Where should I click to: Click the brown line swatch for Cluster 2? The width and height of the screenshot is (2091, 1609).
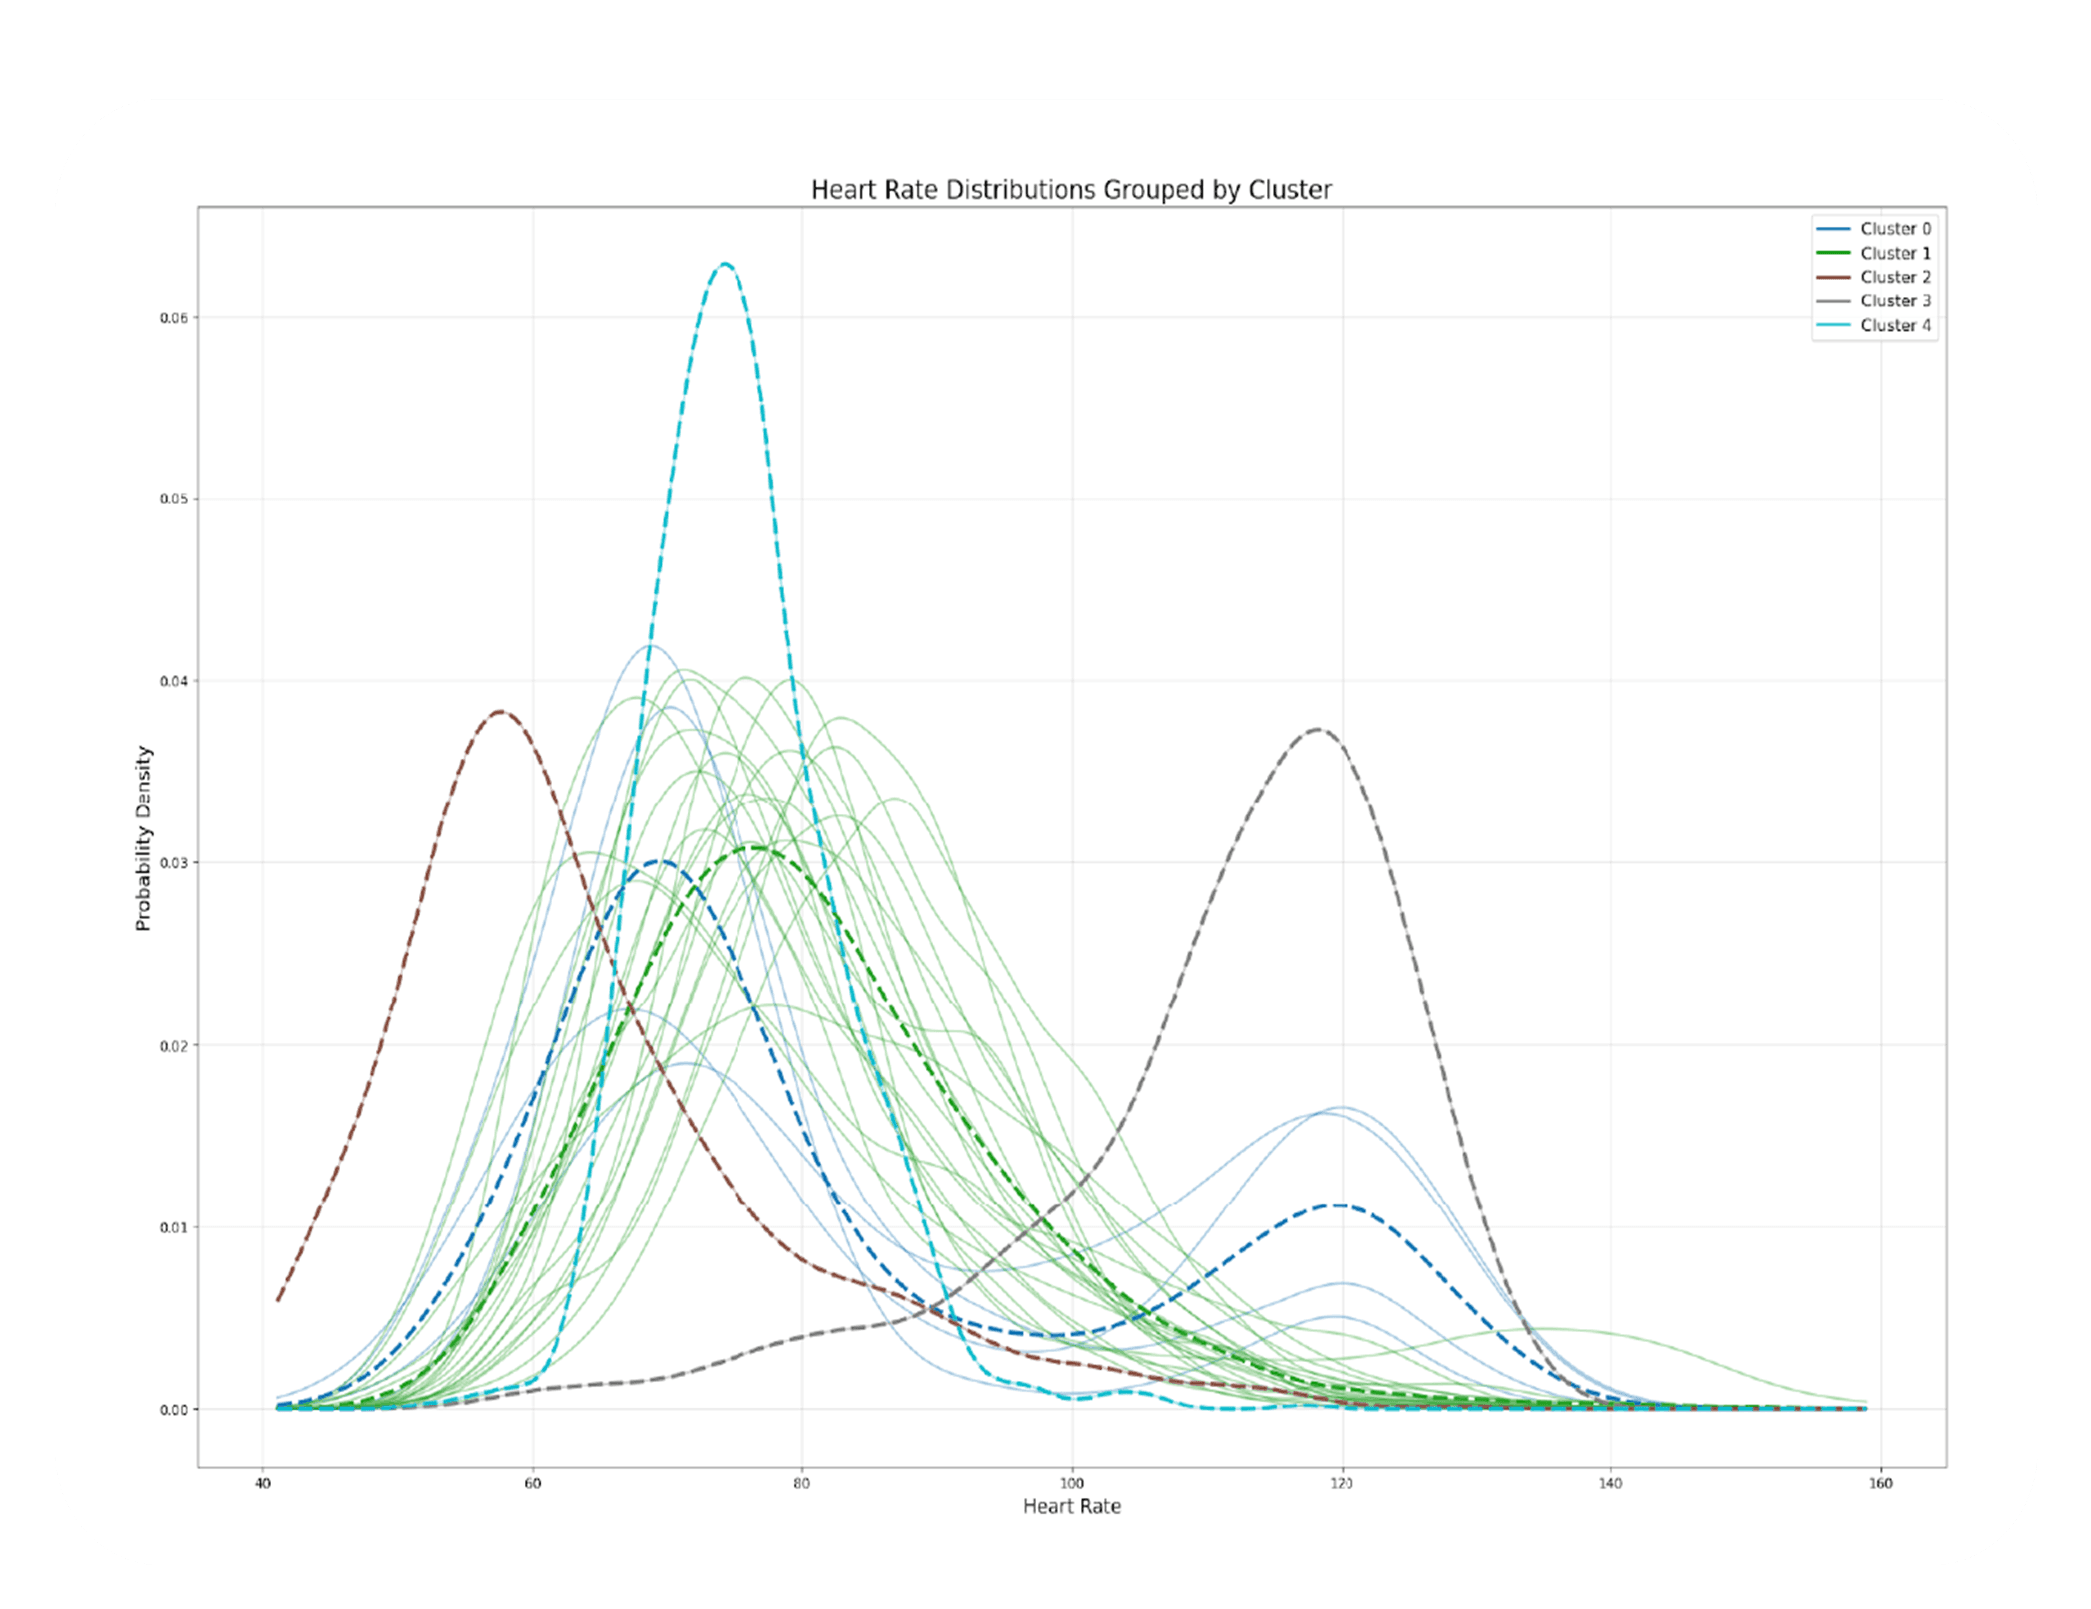pos(1833,277)
